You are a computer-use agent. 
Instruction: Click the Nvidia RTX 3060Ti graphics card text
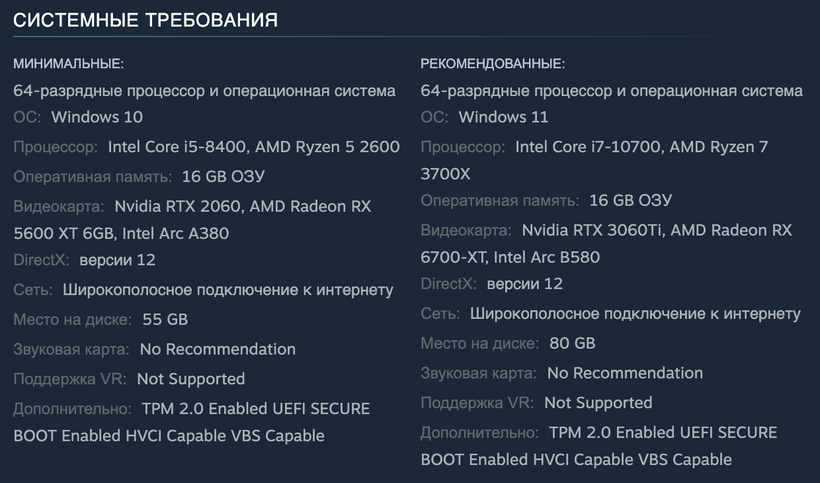589,230
